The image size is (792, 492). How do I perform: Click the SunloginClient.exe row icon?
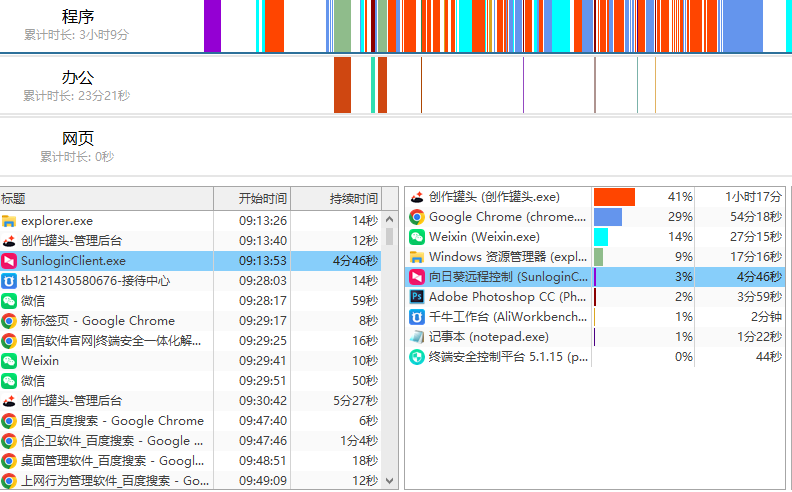(9, 261)
